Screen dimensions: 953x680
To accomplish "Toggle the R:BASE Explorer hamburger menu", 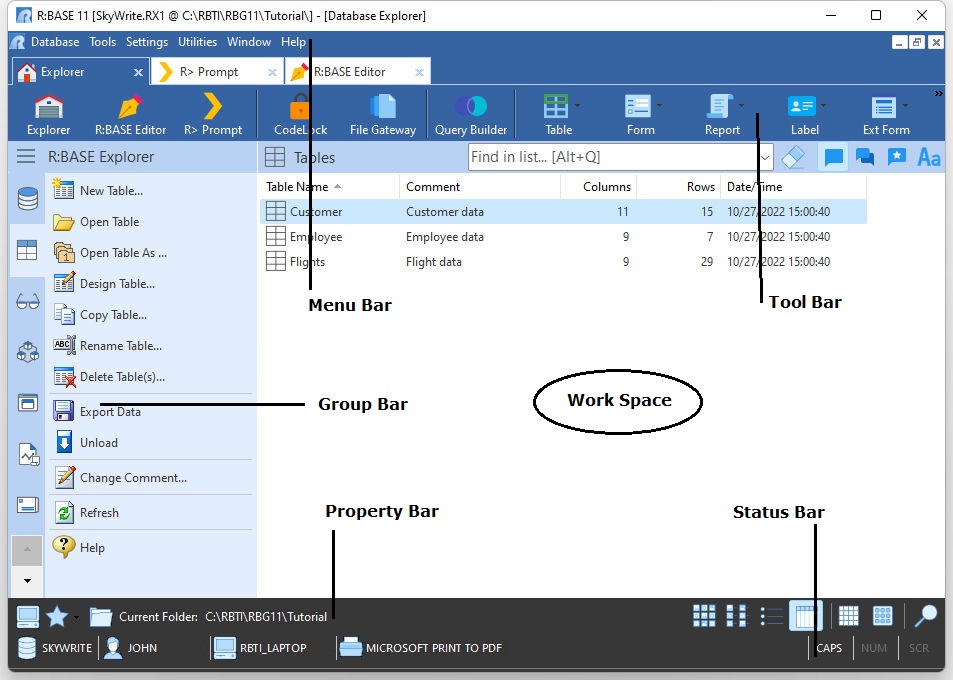I will point(26,157).
